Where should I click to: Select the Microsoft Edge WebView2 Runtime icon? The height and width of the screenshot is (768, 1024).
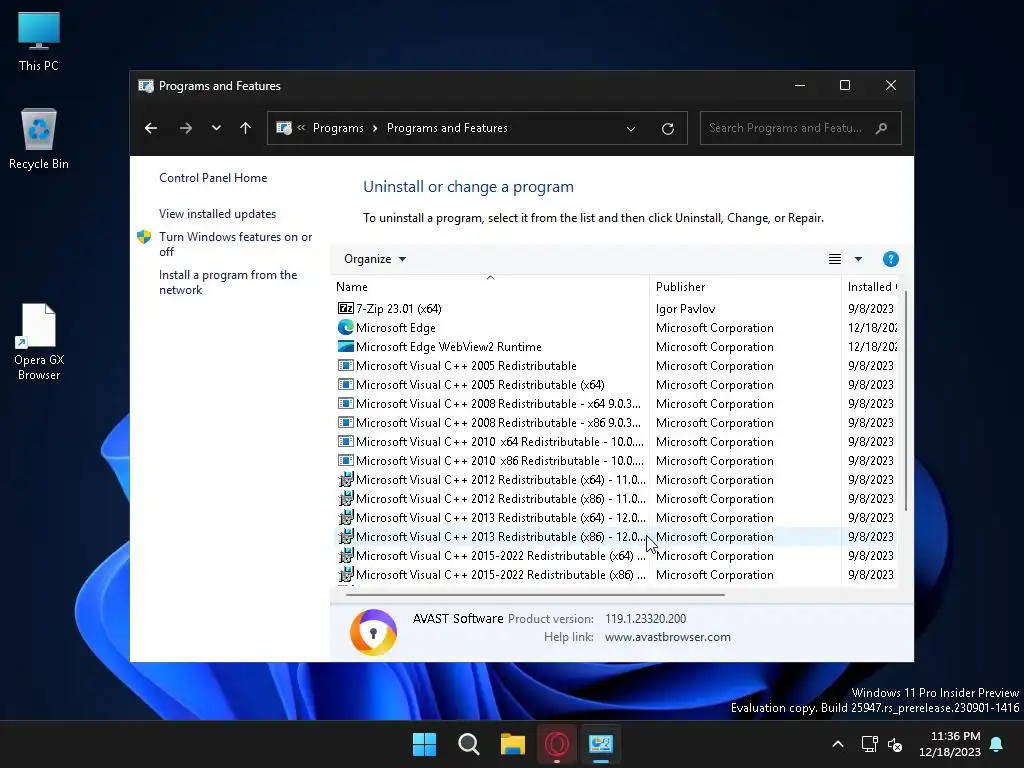345,346
